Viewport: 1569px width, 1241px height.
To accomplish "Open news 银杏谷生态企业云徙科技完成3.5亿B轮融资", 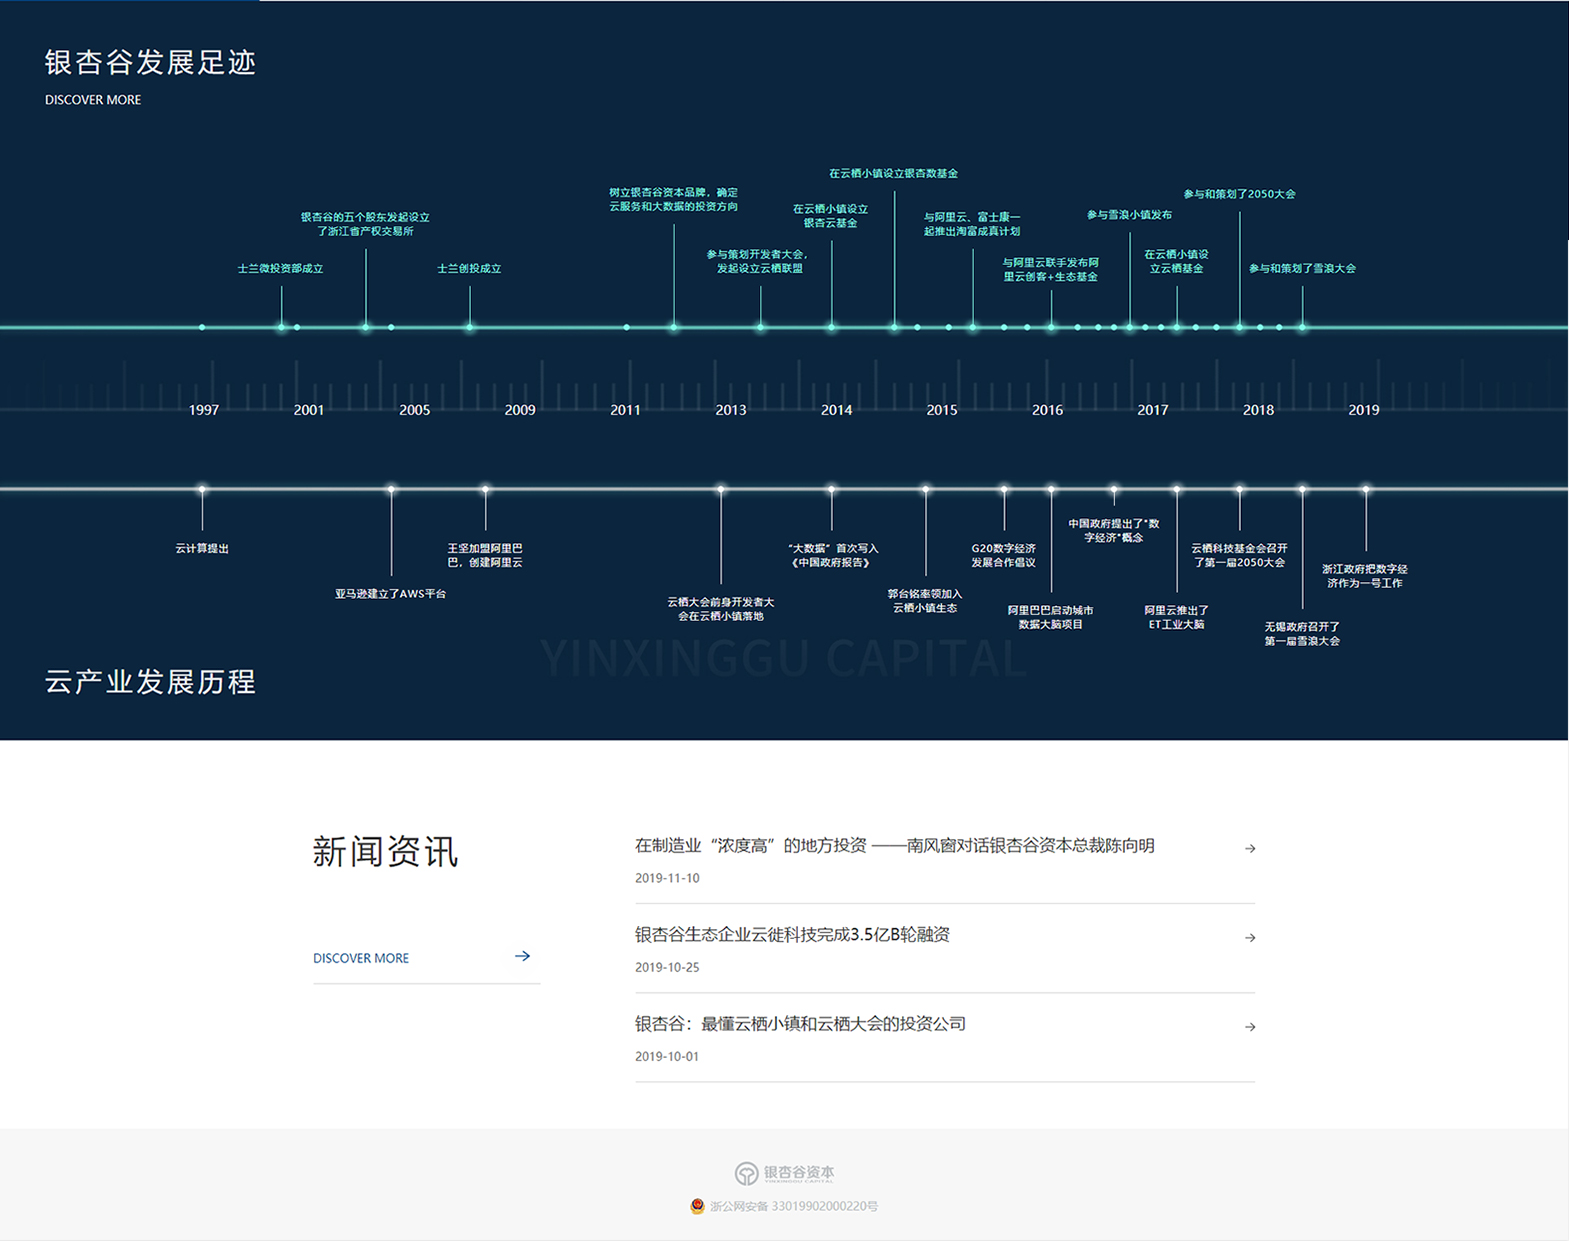I will 792,934.
